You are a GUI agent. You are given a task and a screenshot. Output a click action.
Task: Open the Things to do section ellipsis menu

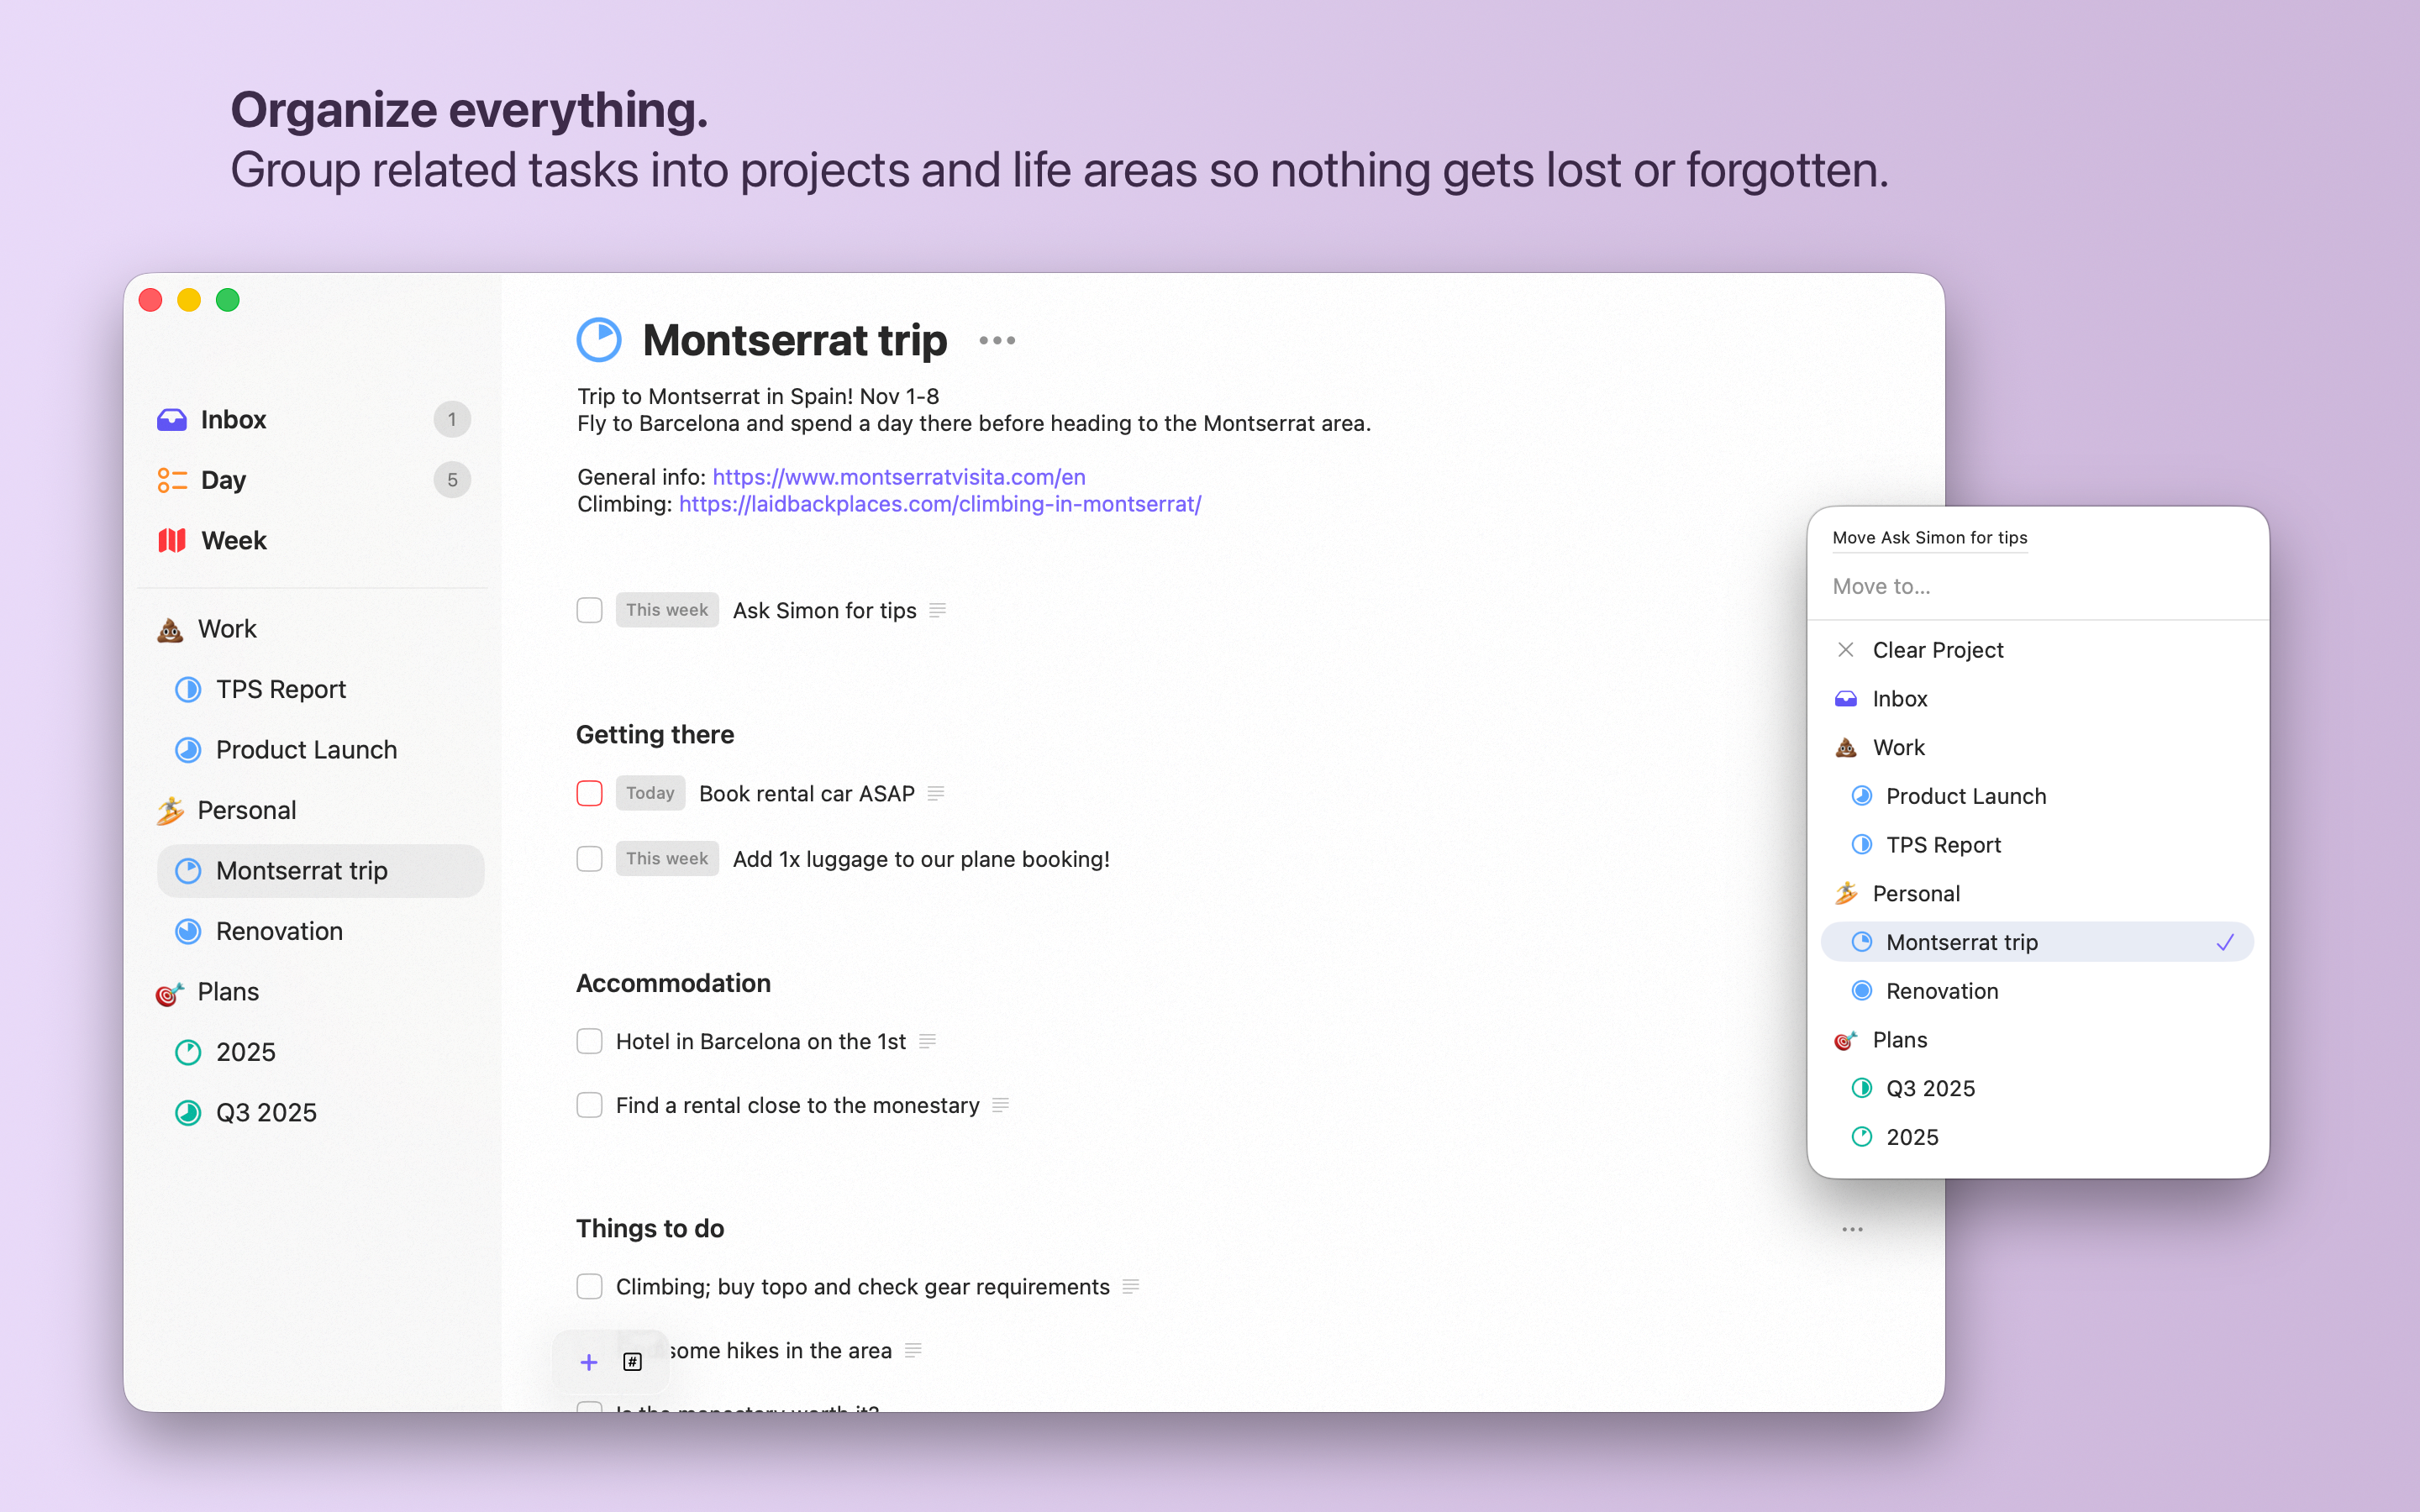[1852, 1229]
